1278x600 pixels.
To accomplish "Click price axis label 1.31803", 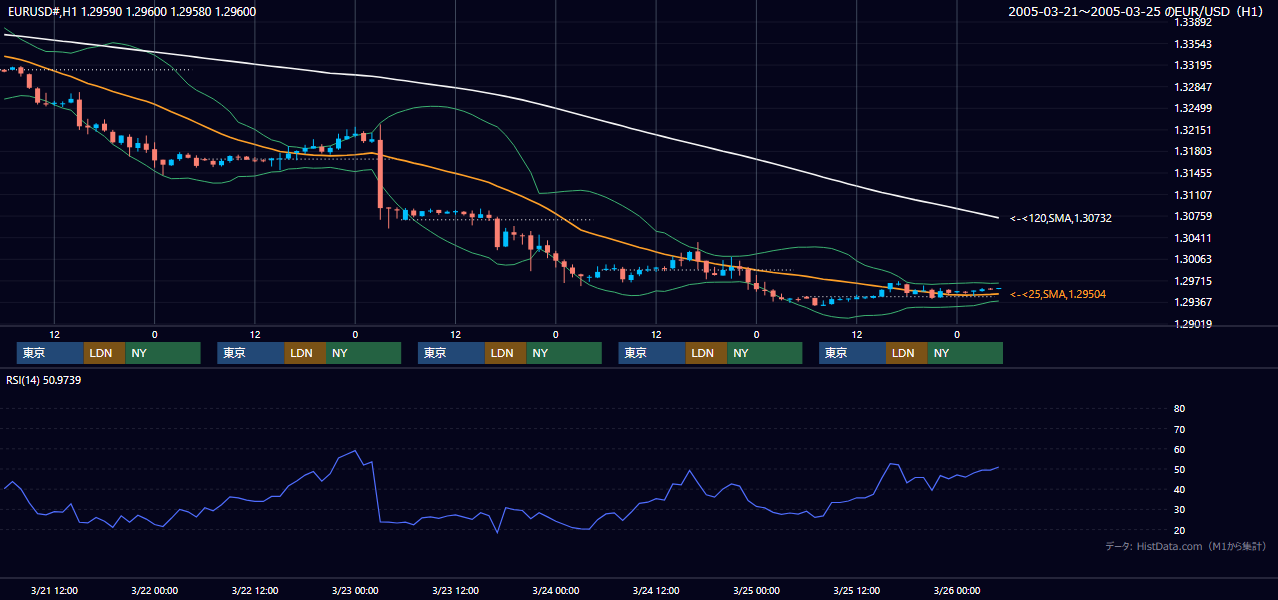I will pos(1193,151).
